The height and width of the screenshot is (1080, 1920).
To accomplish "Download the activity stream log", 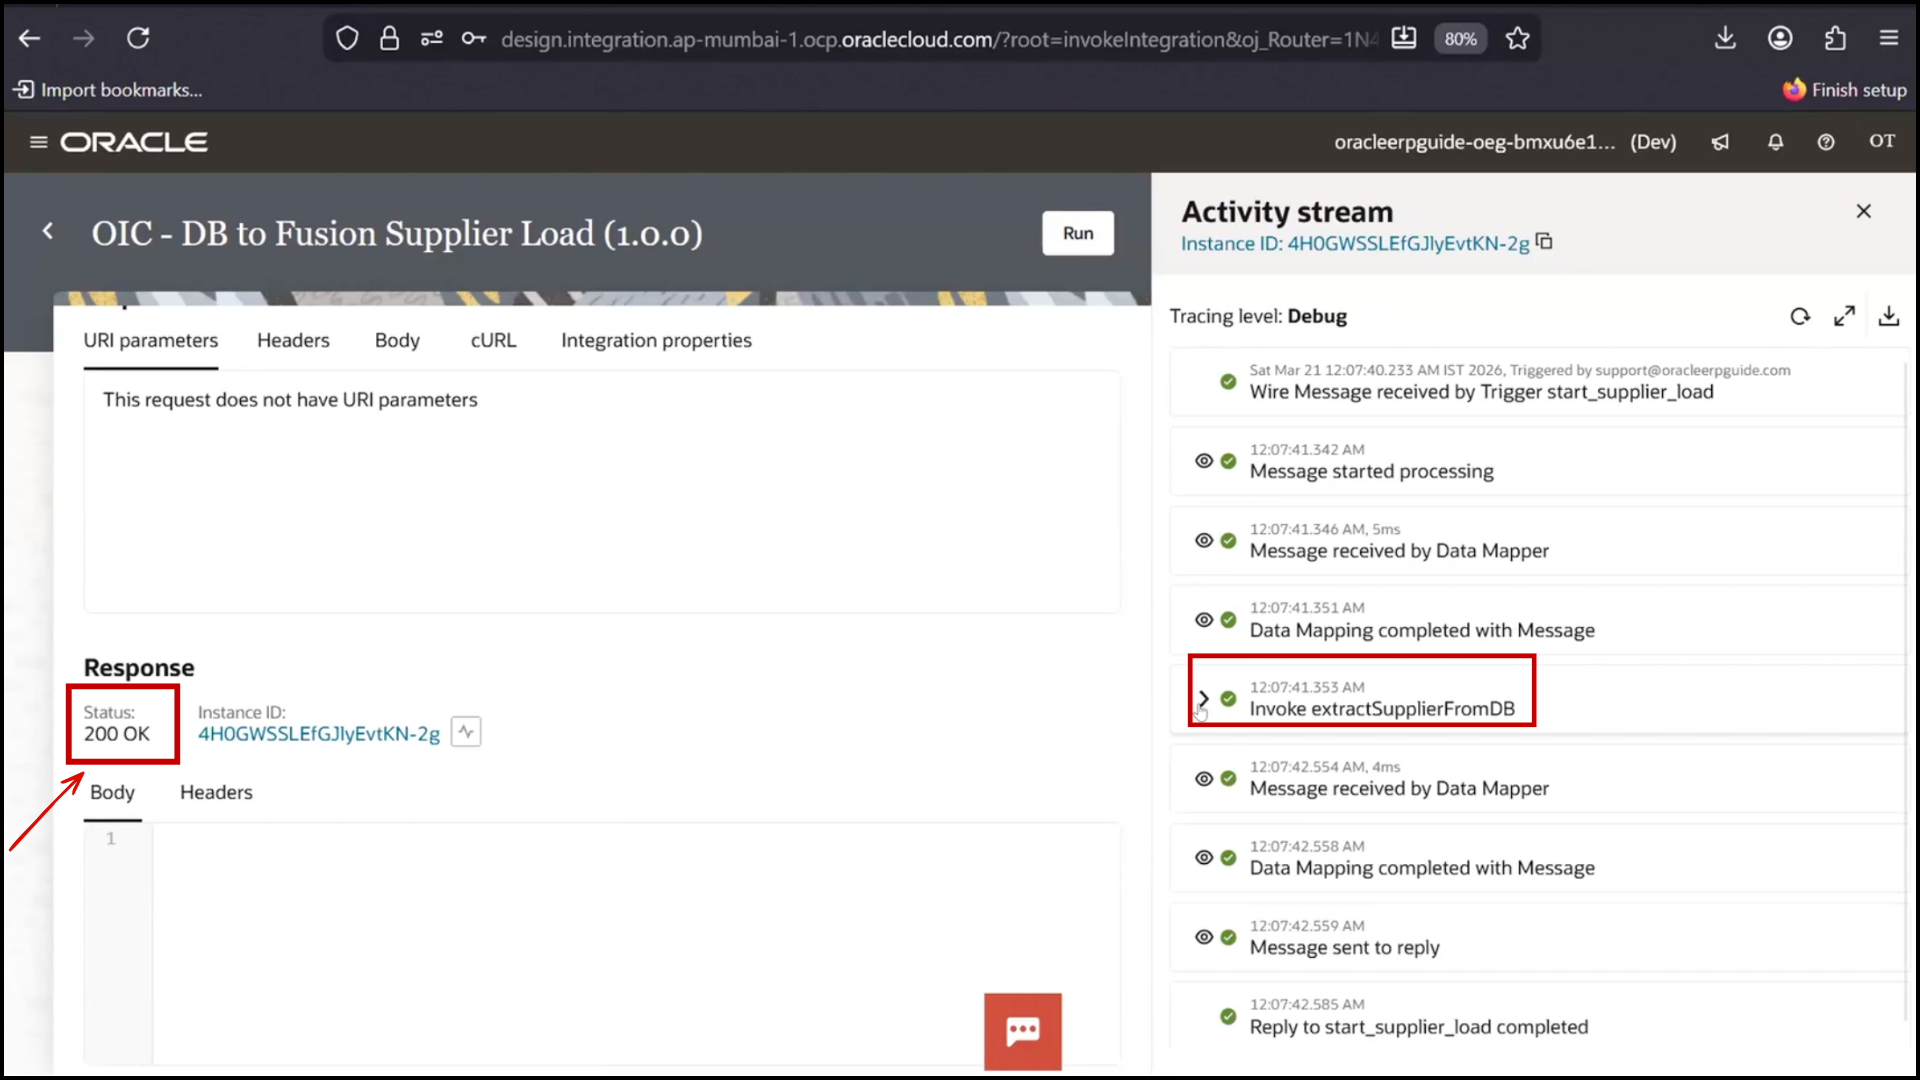I will click(x=1889, y=316).
